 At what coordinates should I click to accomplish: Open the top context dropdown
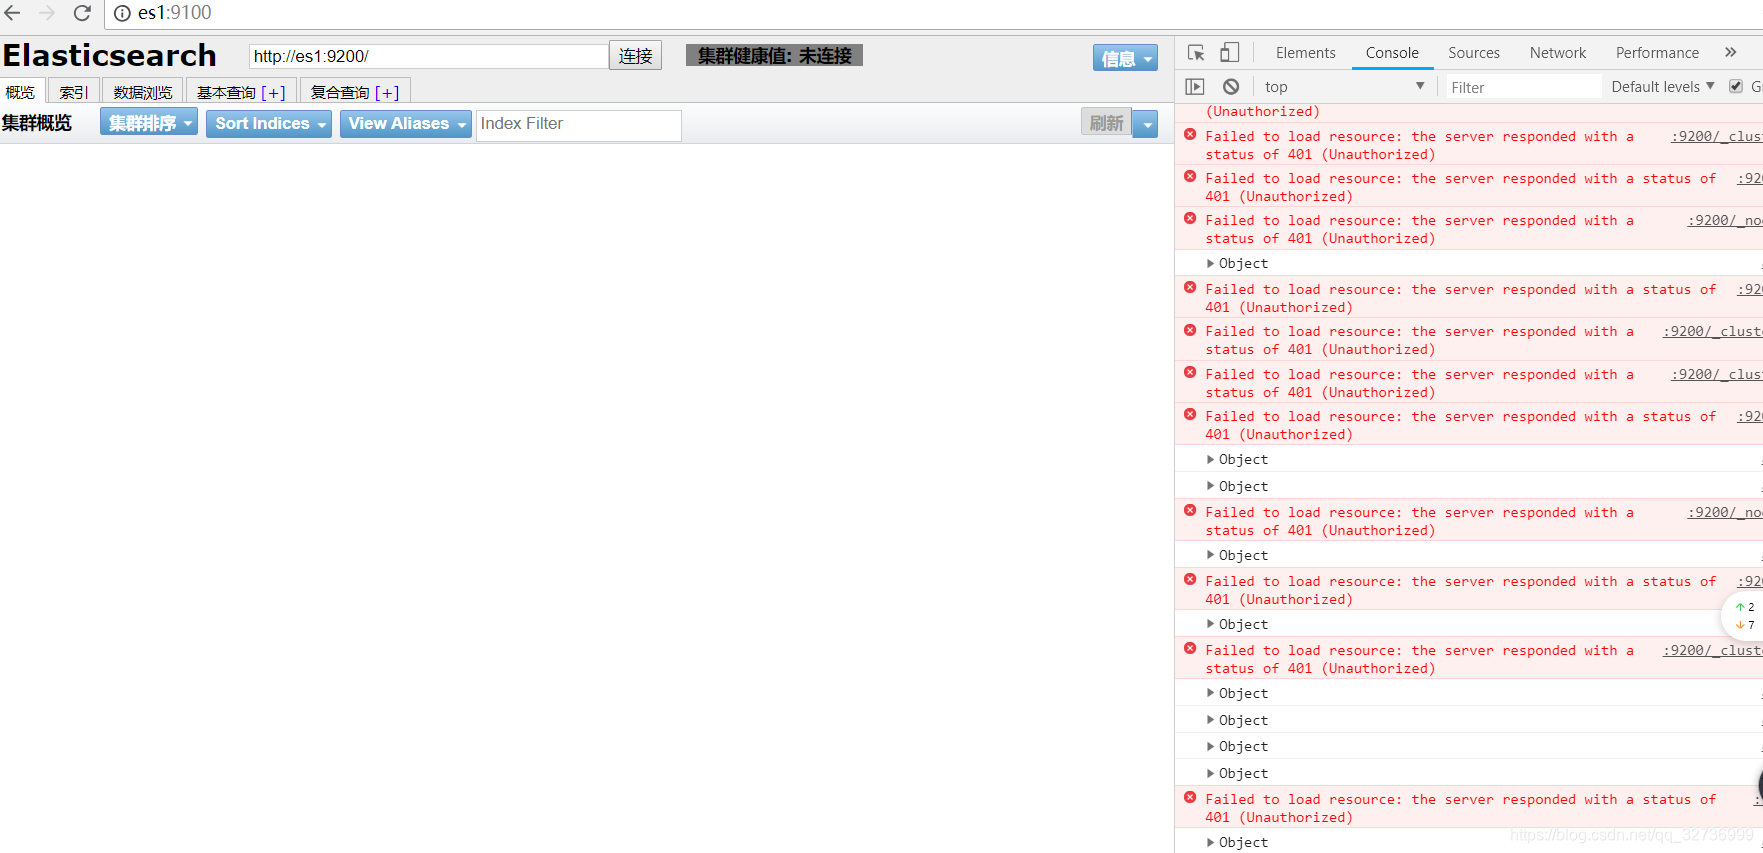(x=1344, y=87)
